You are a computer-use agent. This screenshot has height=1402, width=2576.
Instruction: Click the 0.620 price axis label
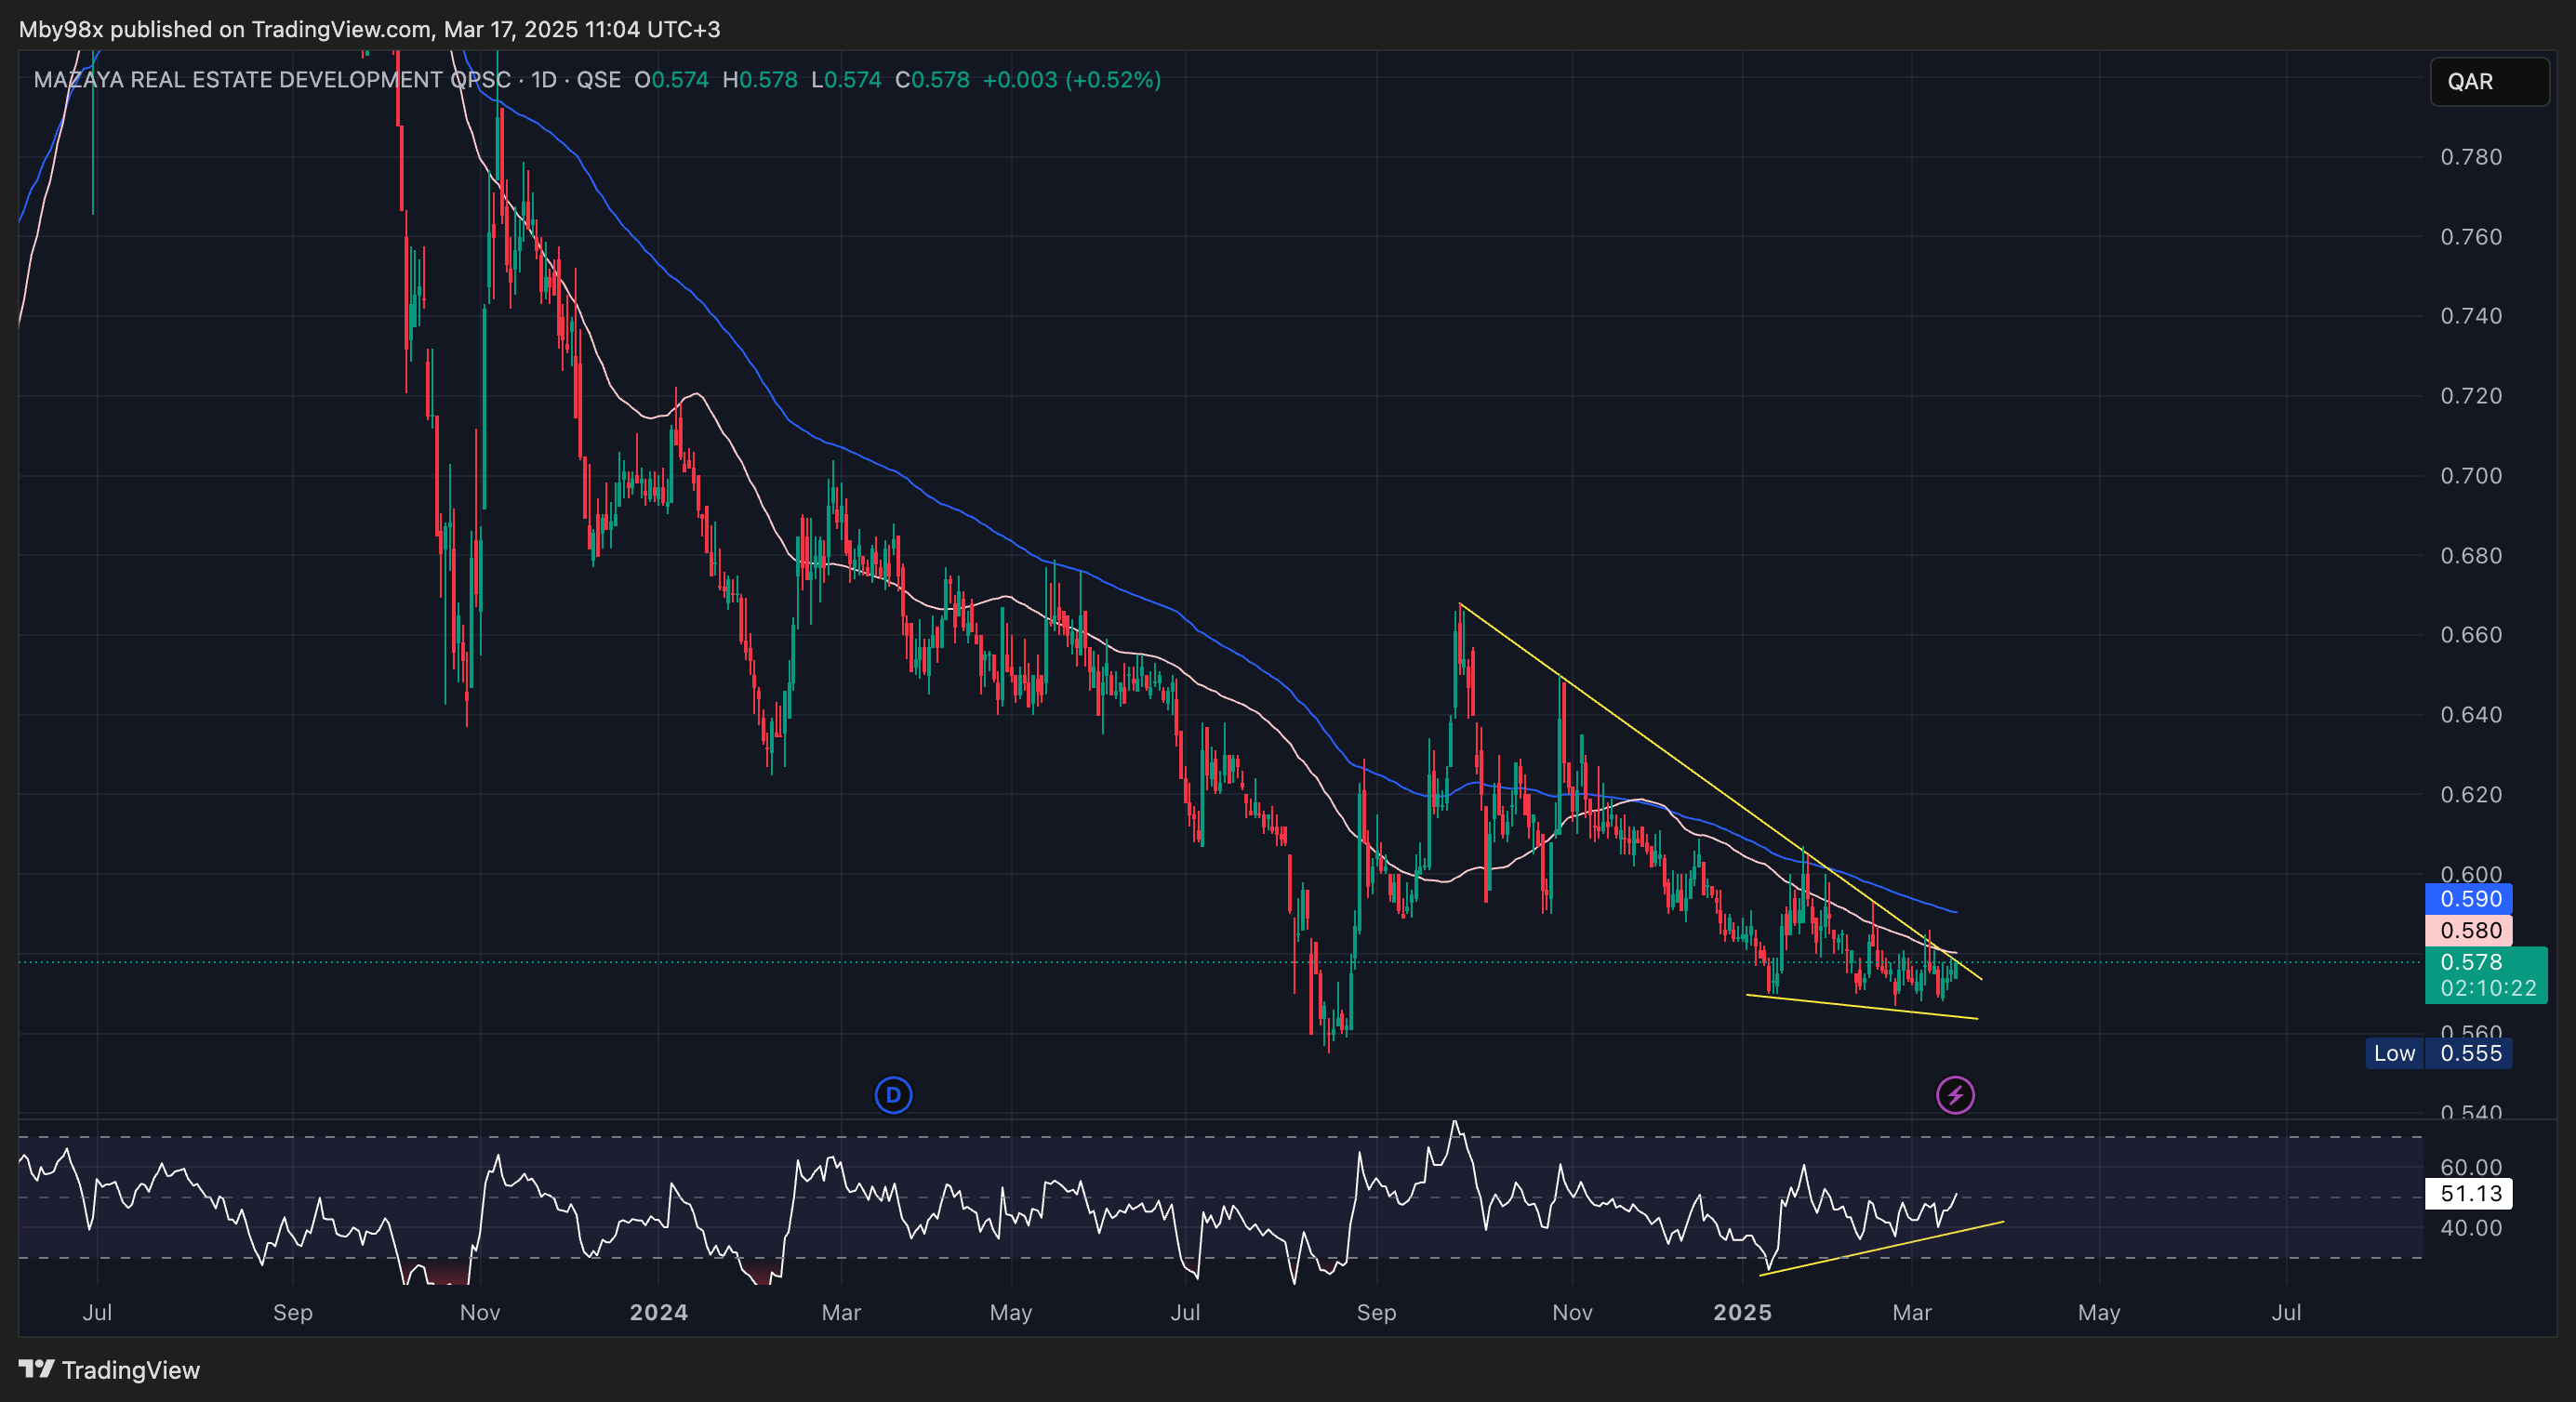click(x=2471, y=795)
